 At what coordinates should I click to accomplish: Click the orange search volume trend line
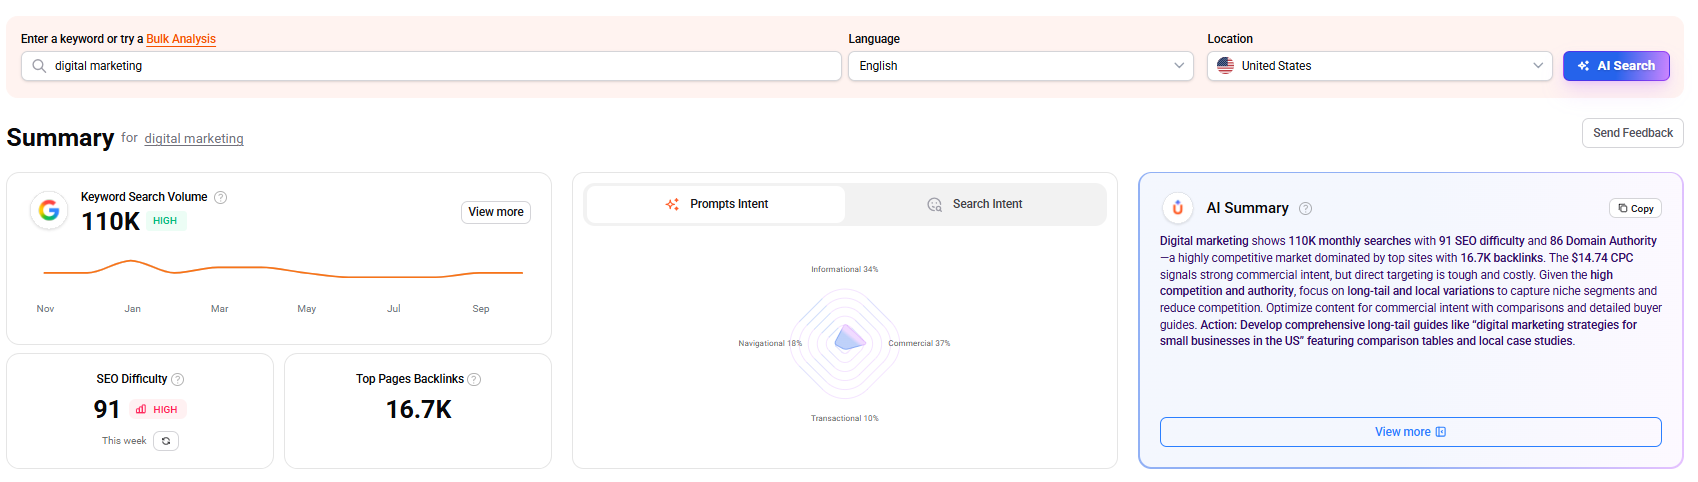283,269
